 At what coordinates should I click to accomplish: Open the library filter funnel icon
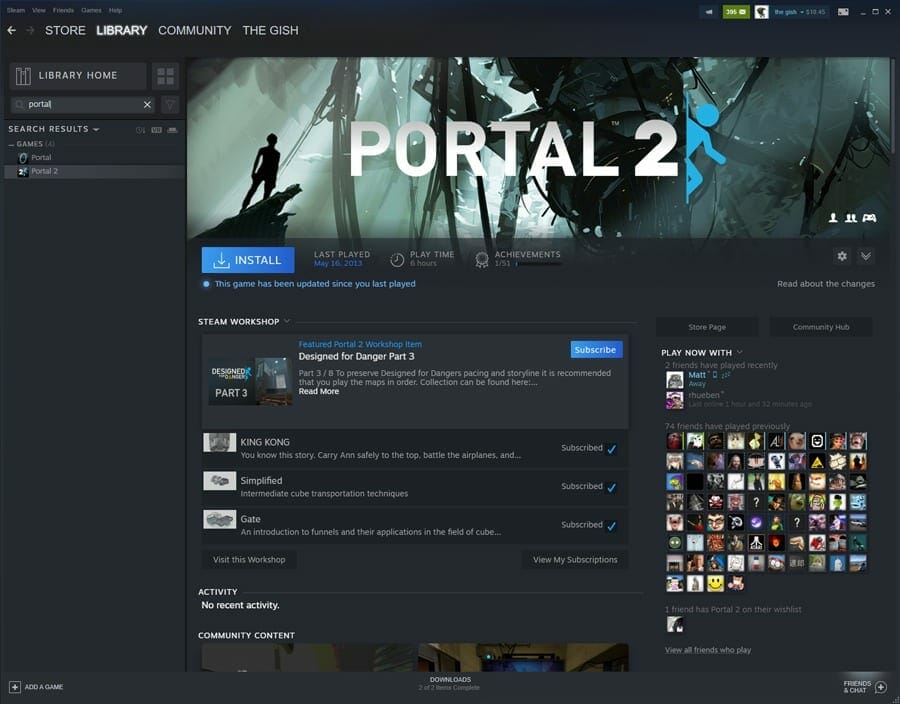click(170, 104)
